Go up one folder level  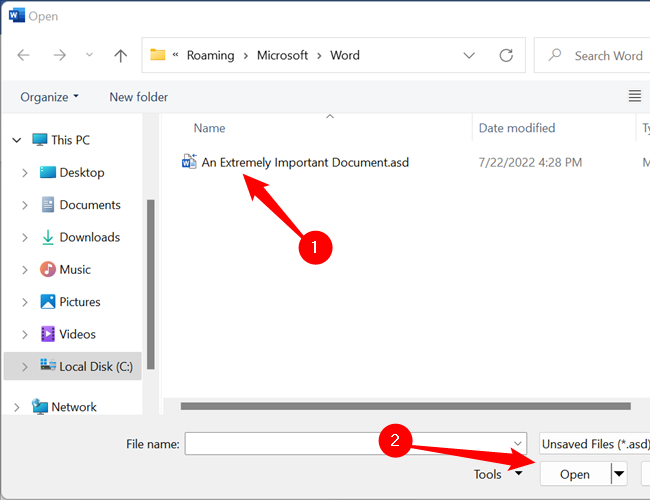tap(121, 55)
